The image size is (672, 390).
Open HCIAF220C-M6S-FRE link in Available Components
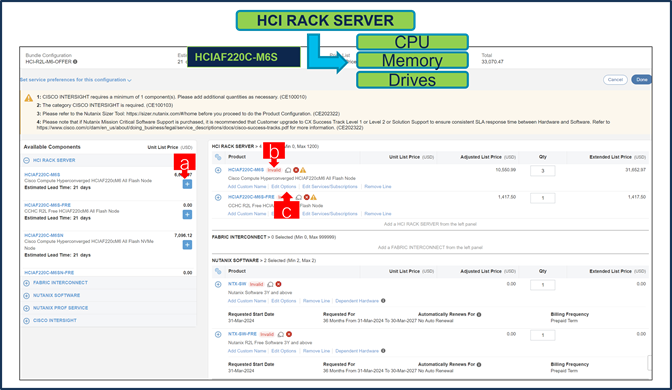tap(48, 205)
